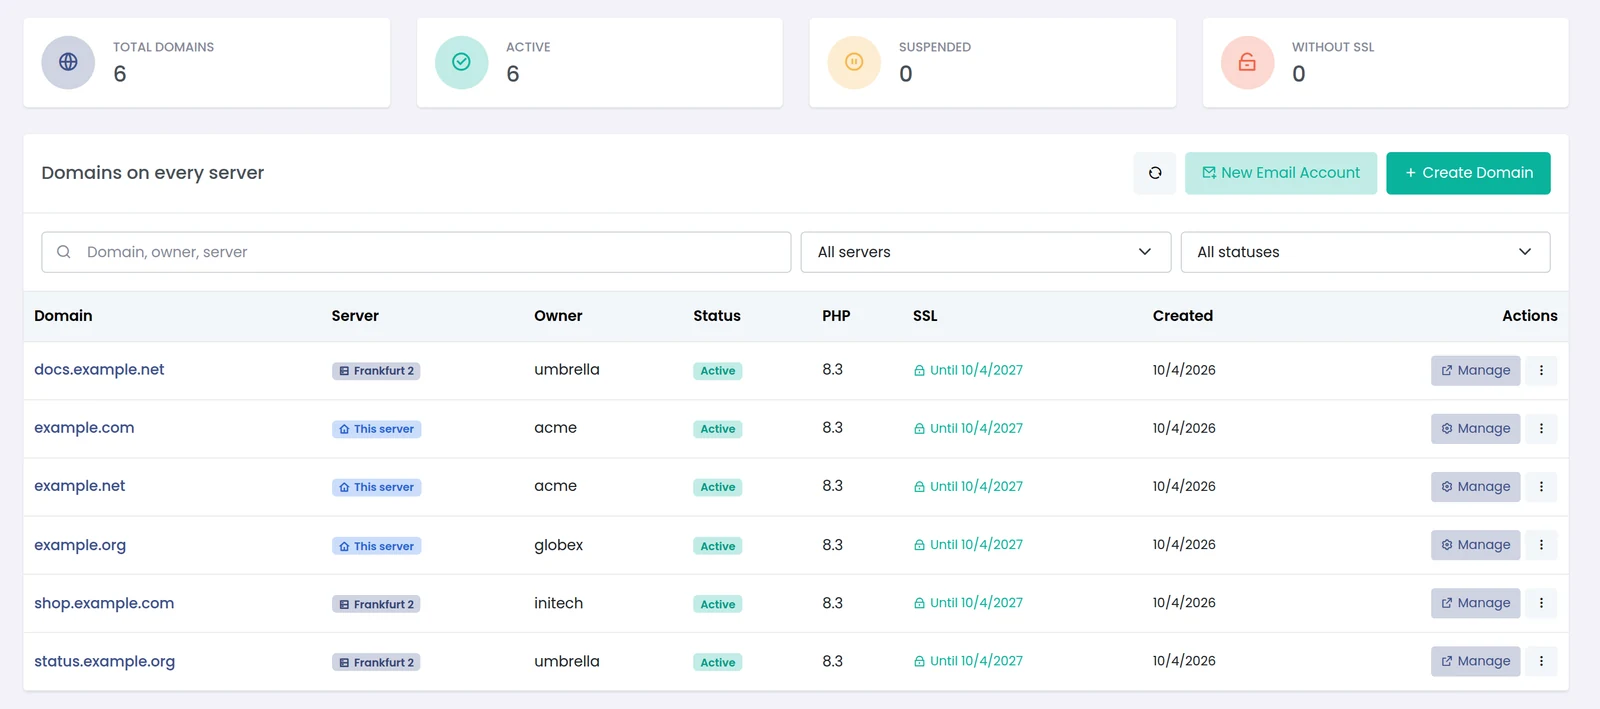Click Frankfurt 2 server badge for shop.example.com
The height and width of the screenshot is (709, 1600).
tap(376, 604)
